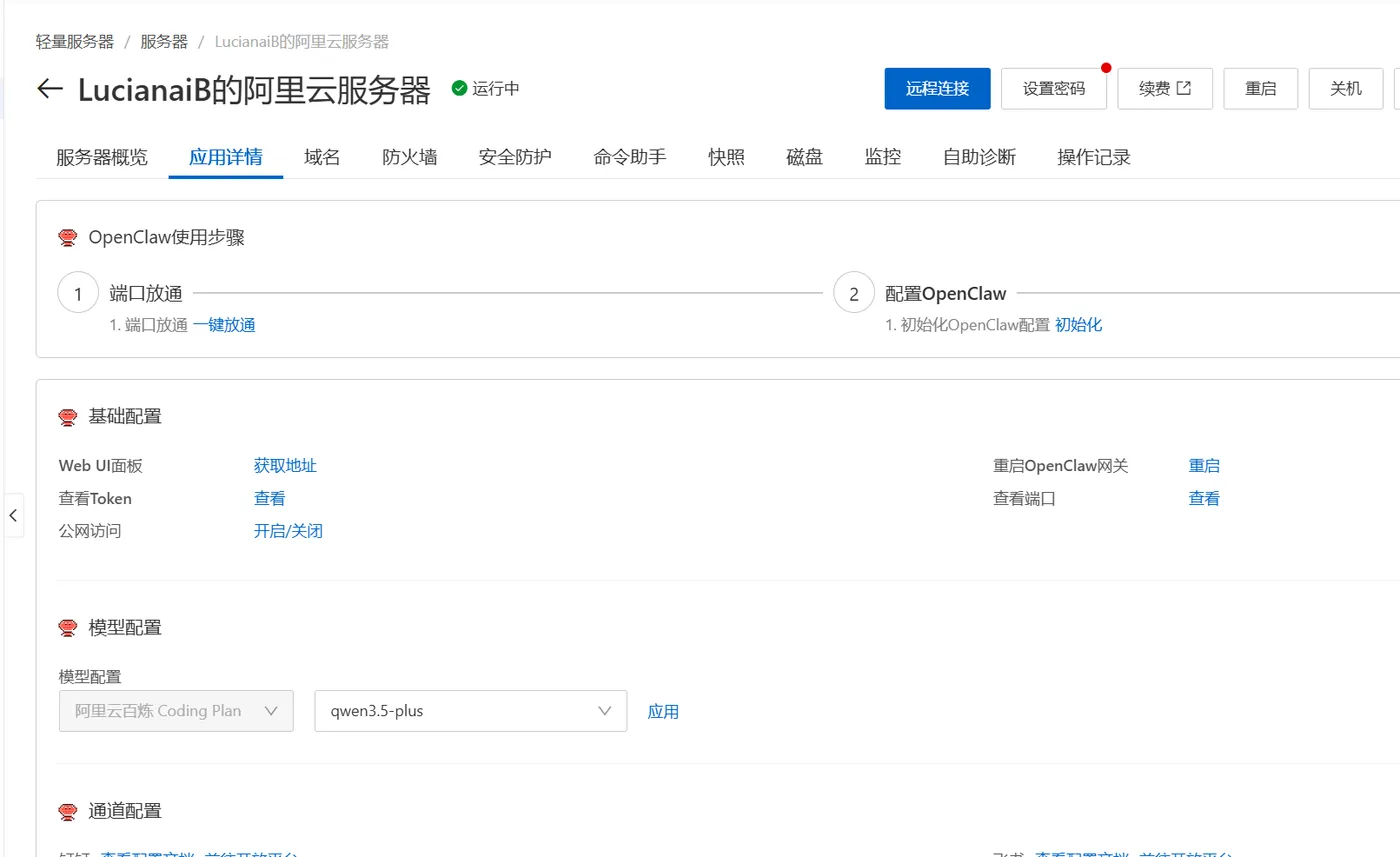Screen dimensions: 1400x857
Task: Click the 设置密码 button
Action: pyautogui.click(x=1054, y=89)
